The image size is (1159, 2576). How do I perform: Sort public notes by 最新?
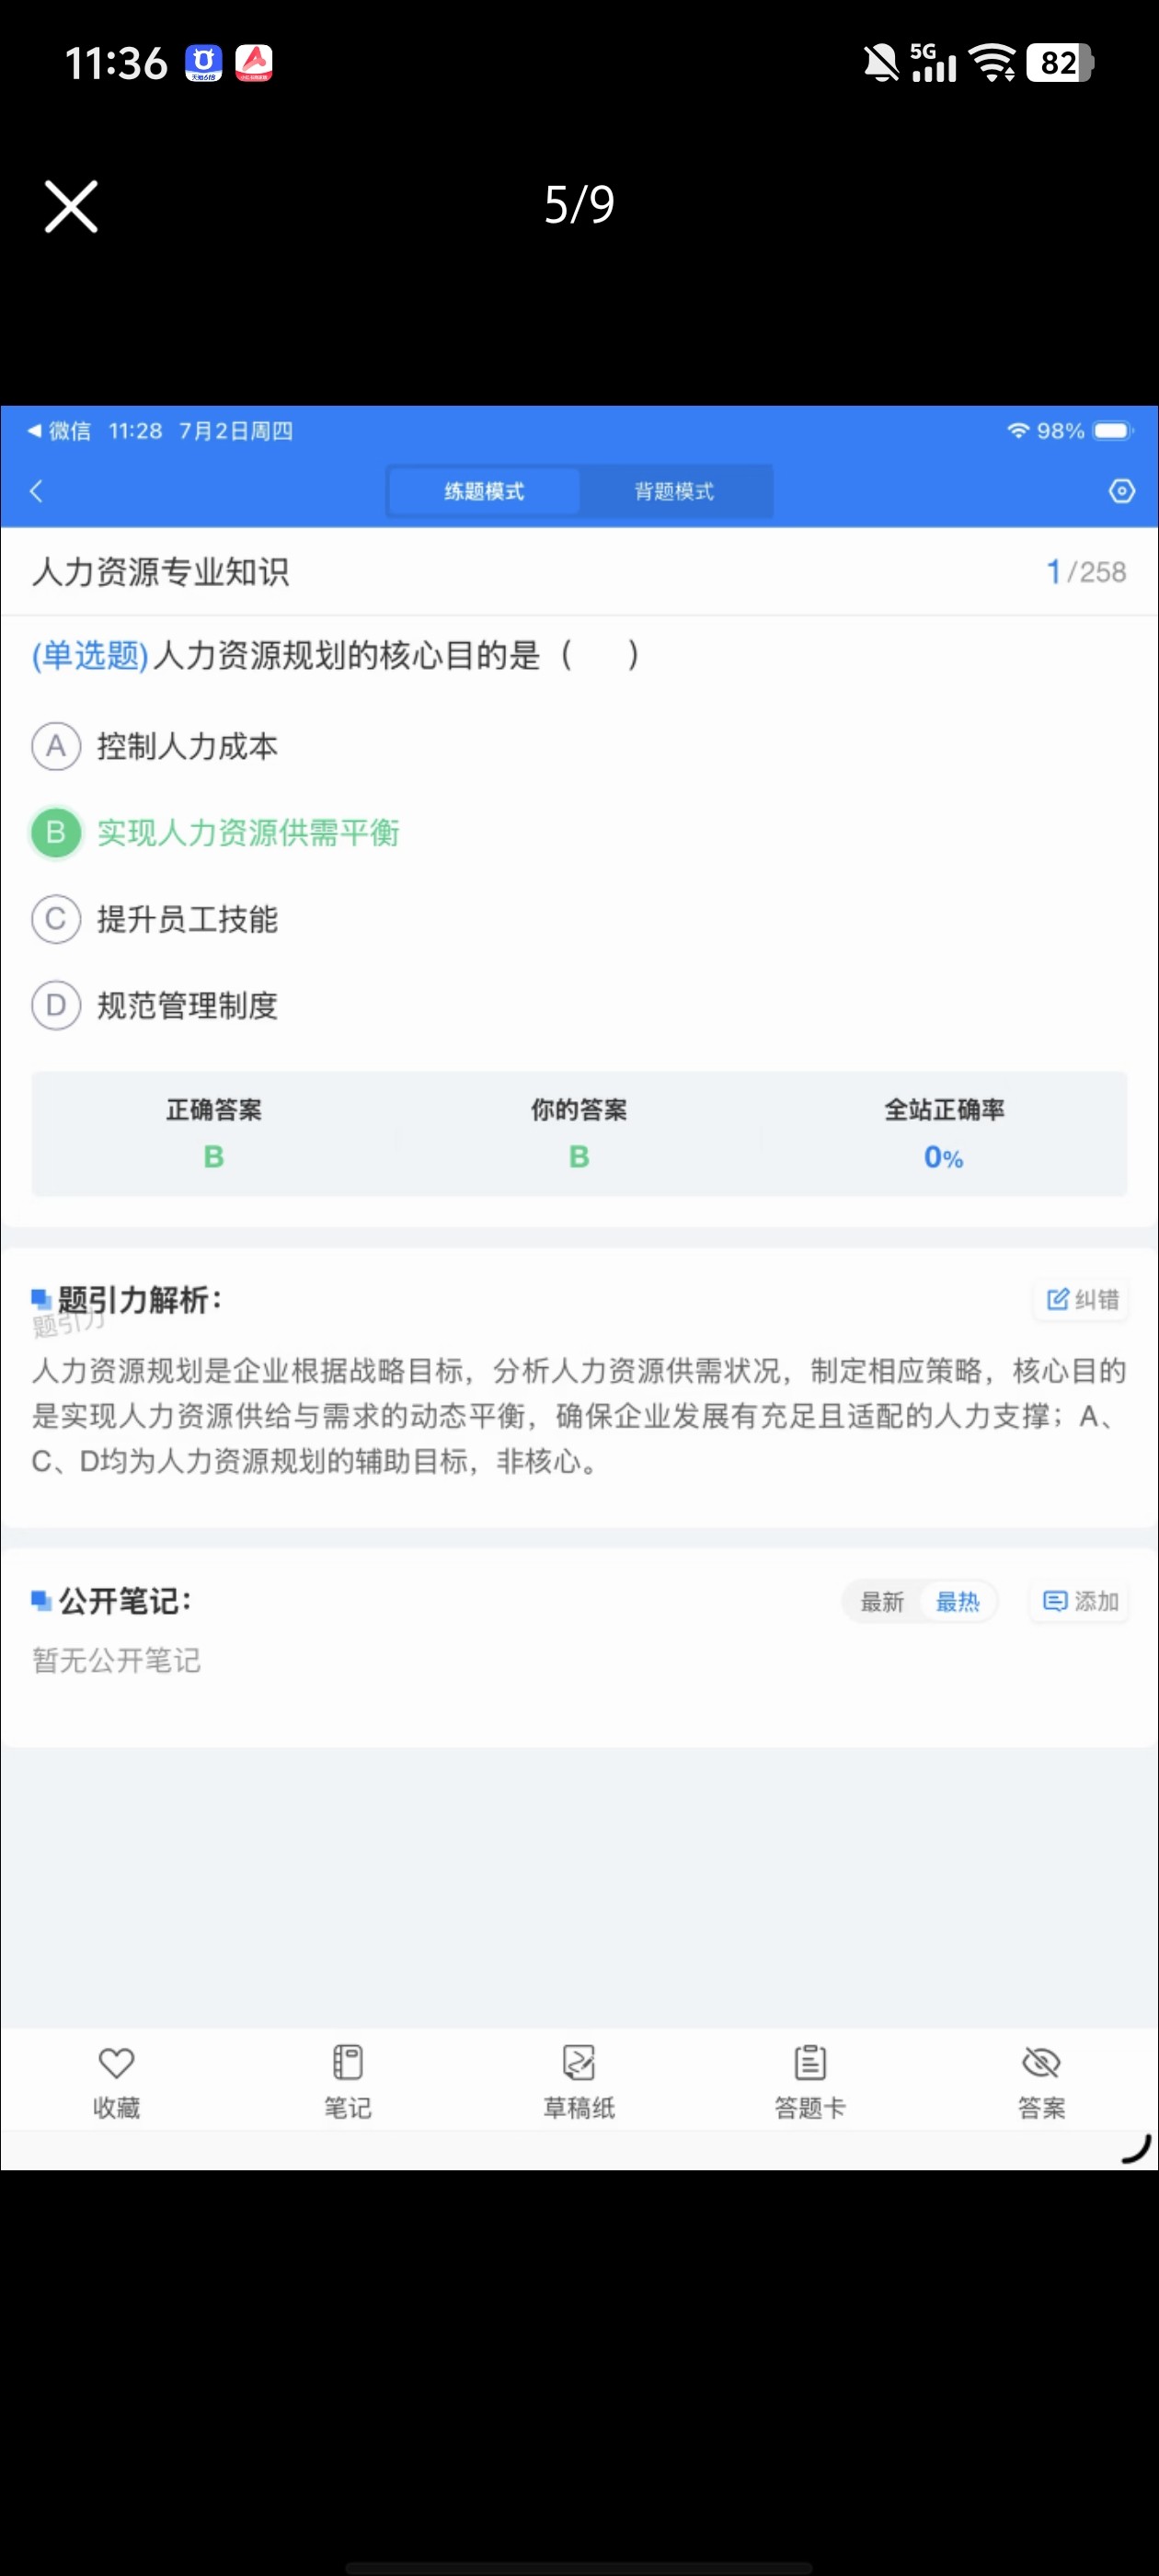[x=882, y=1602]
